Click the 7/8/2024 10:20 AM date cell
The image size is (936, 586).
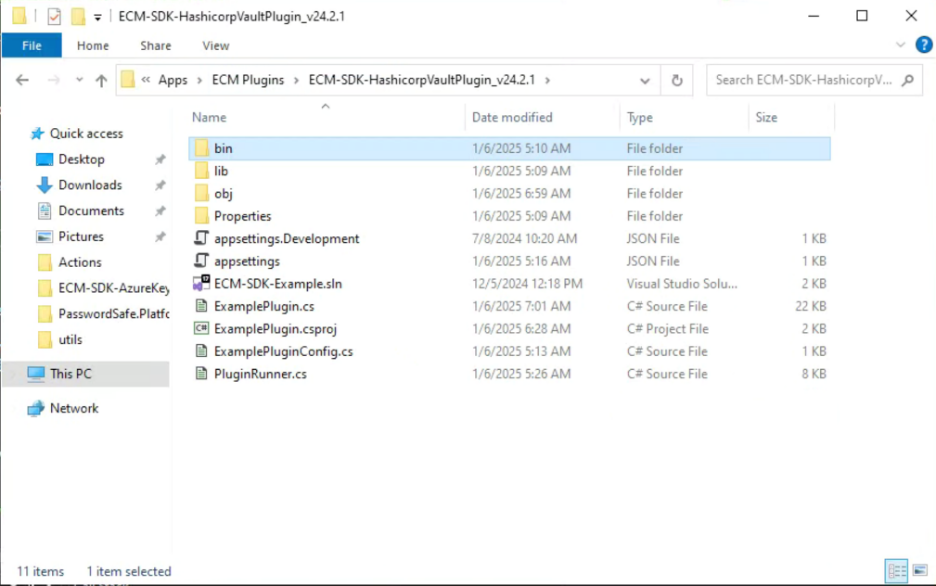coord(524,239)
